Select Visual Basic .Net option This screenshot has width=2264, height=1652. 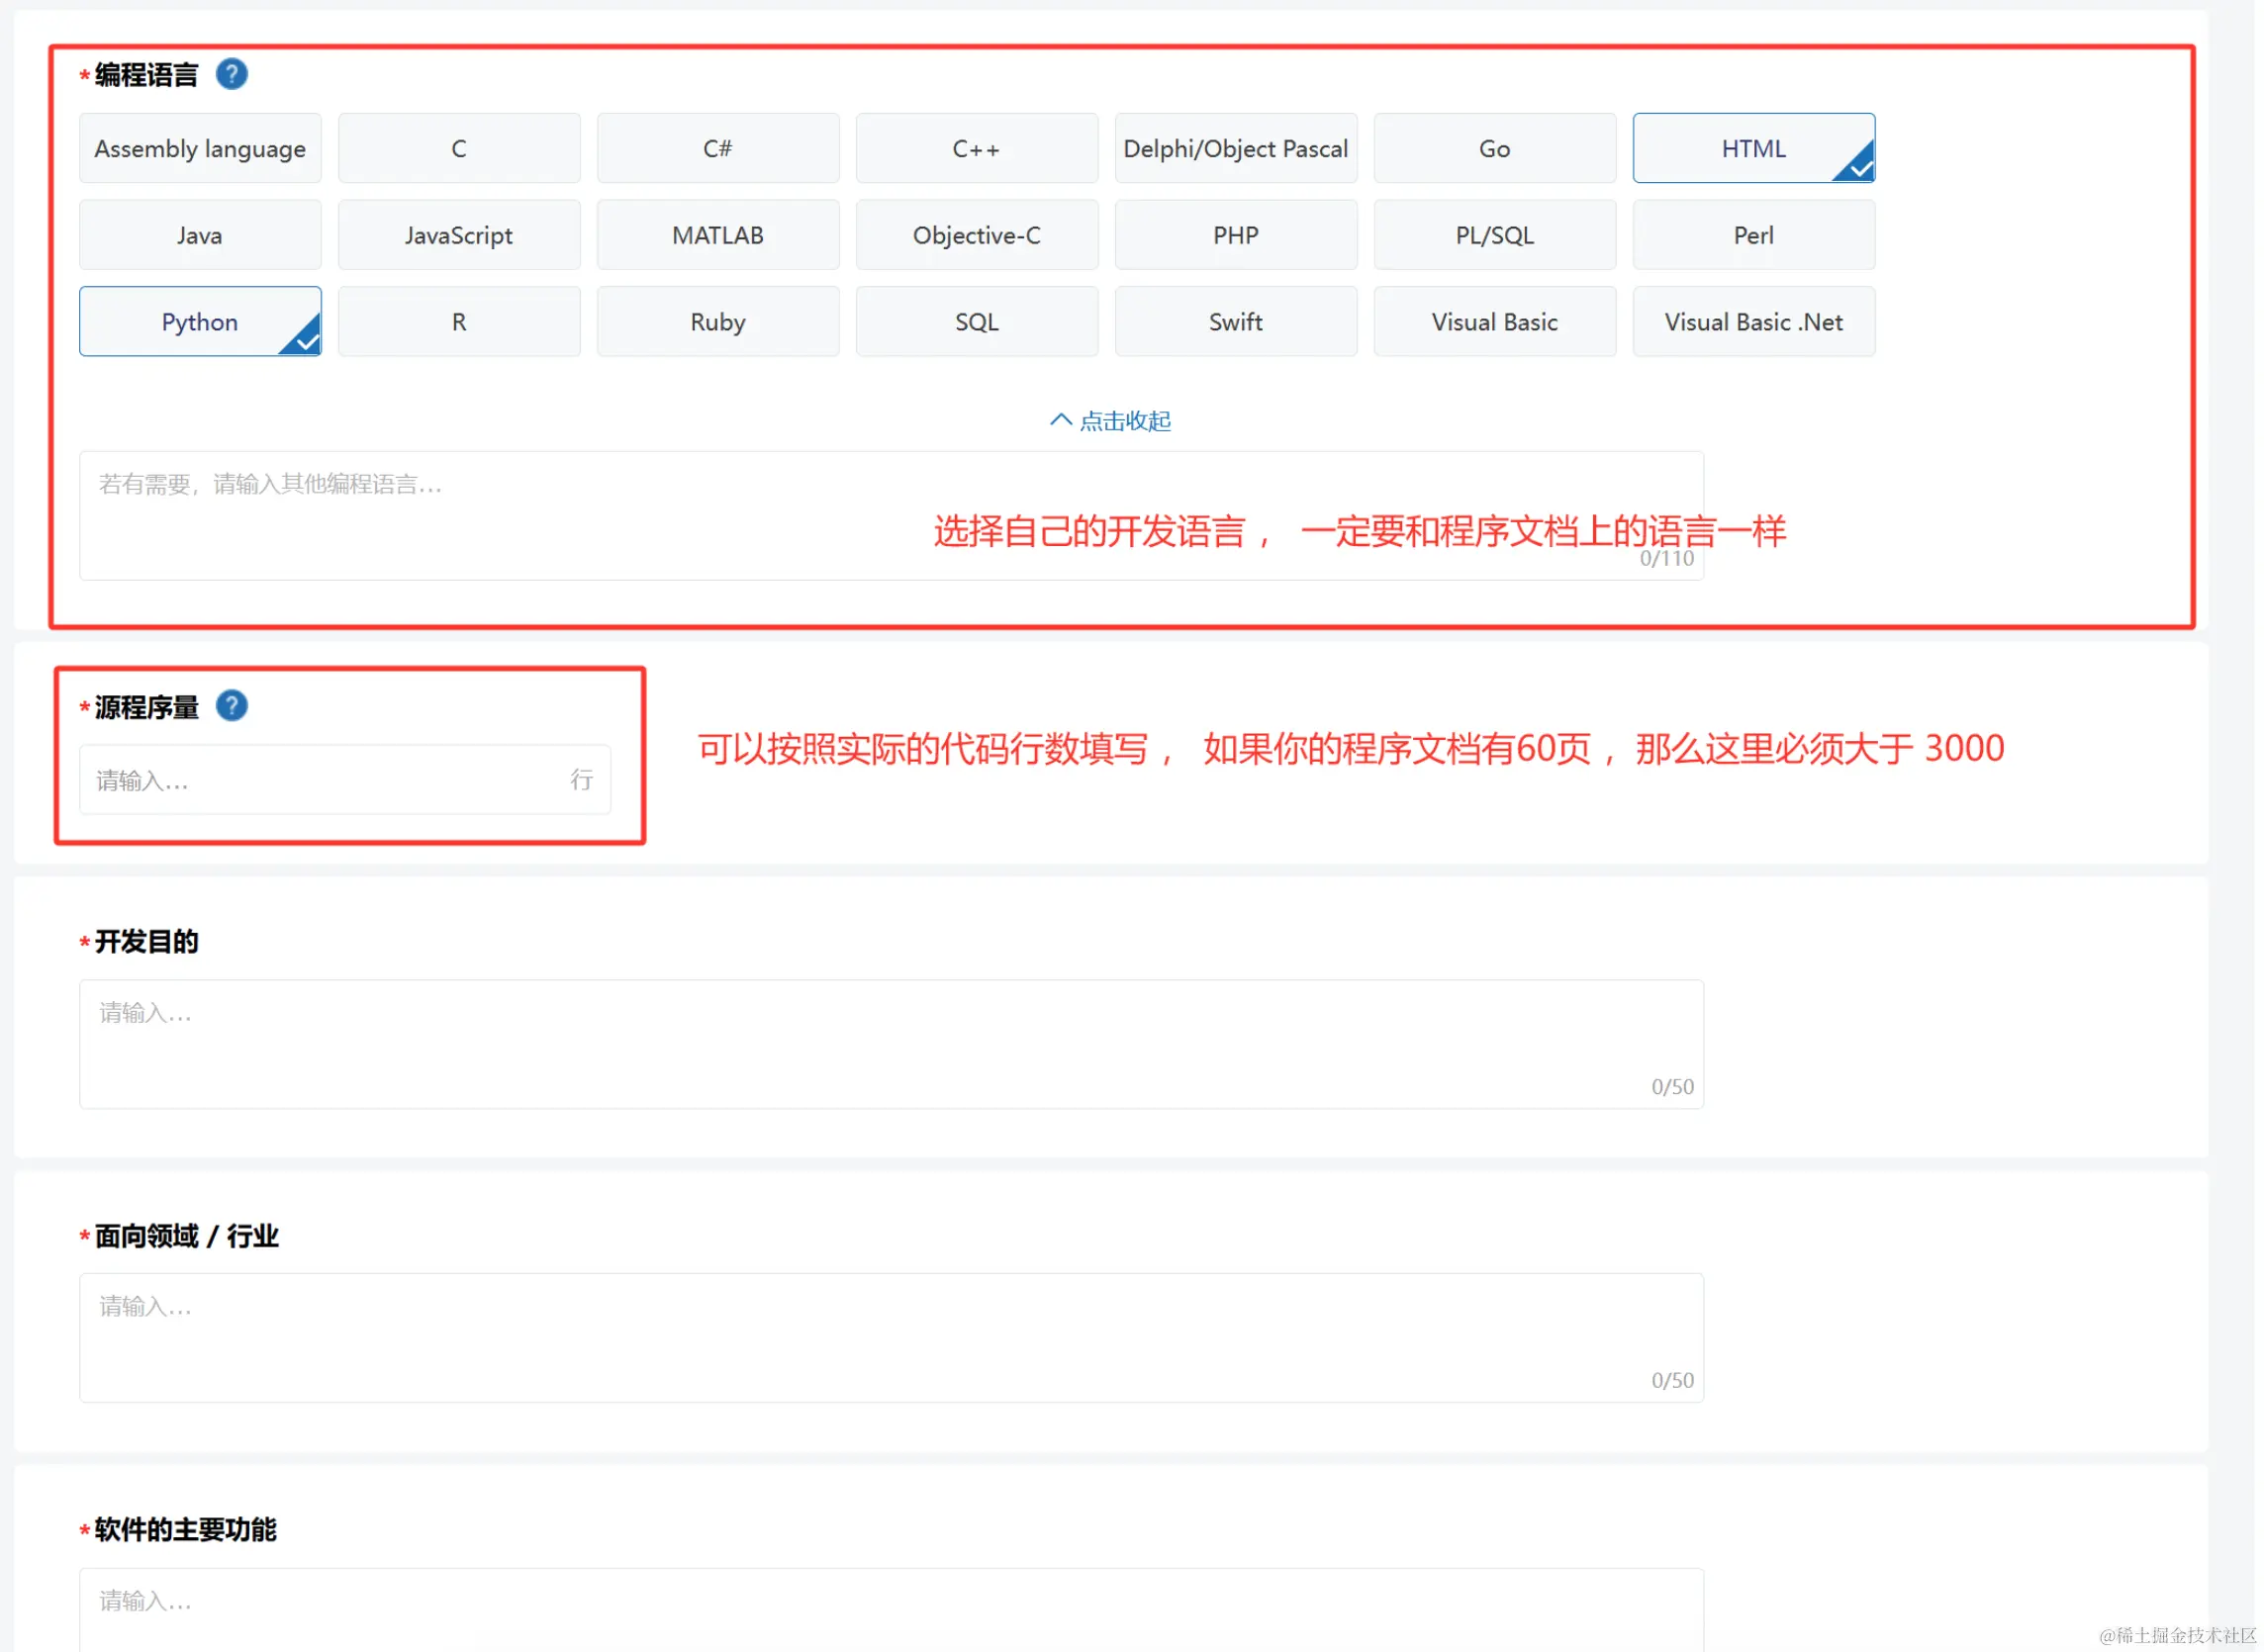[x=1753, y=322]
